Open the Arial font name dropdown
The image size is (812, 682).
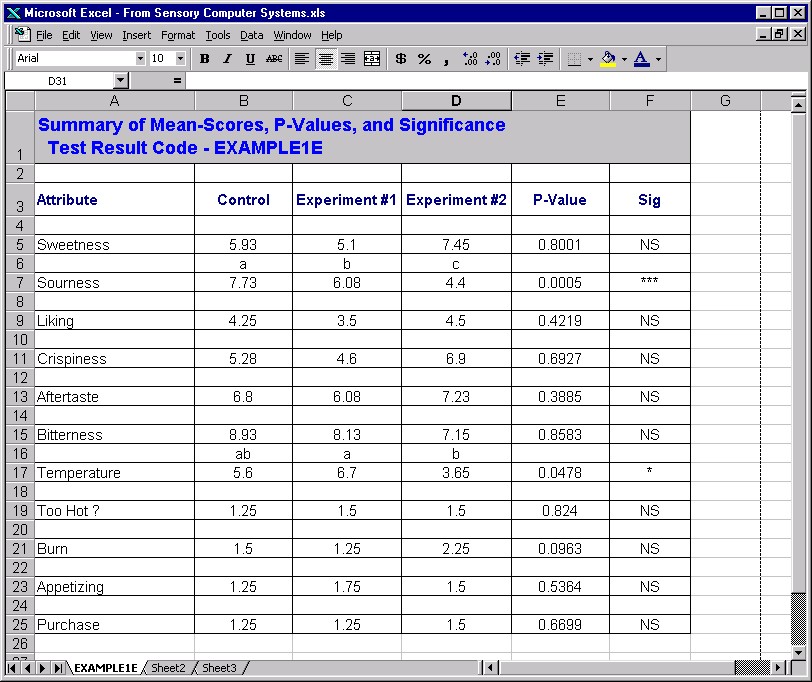139,59
